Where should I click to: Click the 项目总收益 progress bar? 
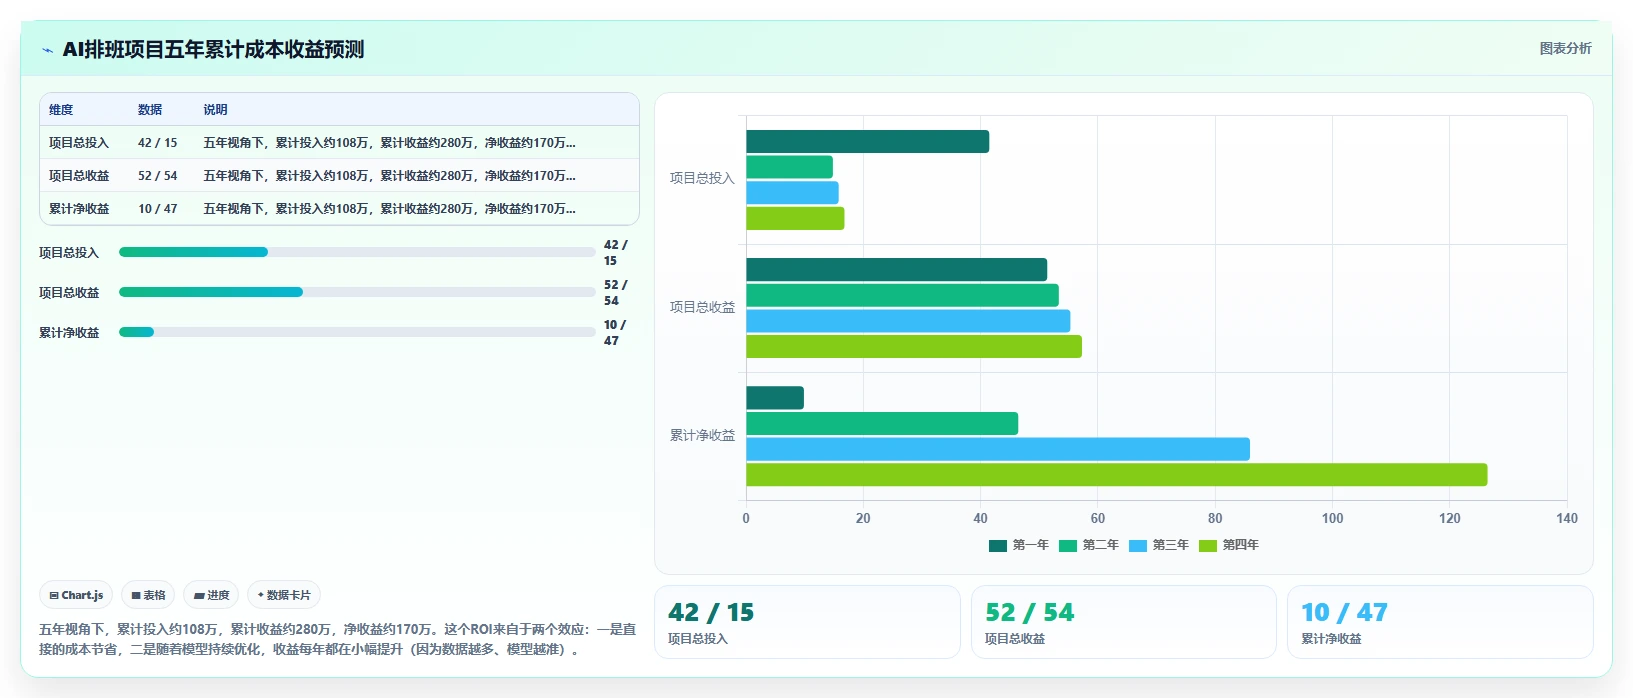[x=357, y=292]
